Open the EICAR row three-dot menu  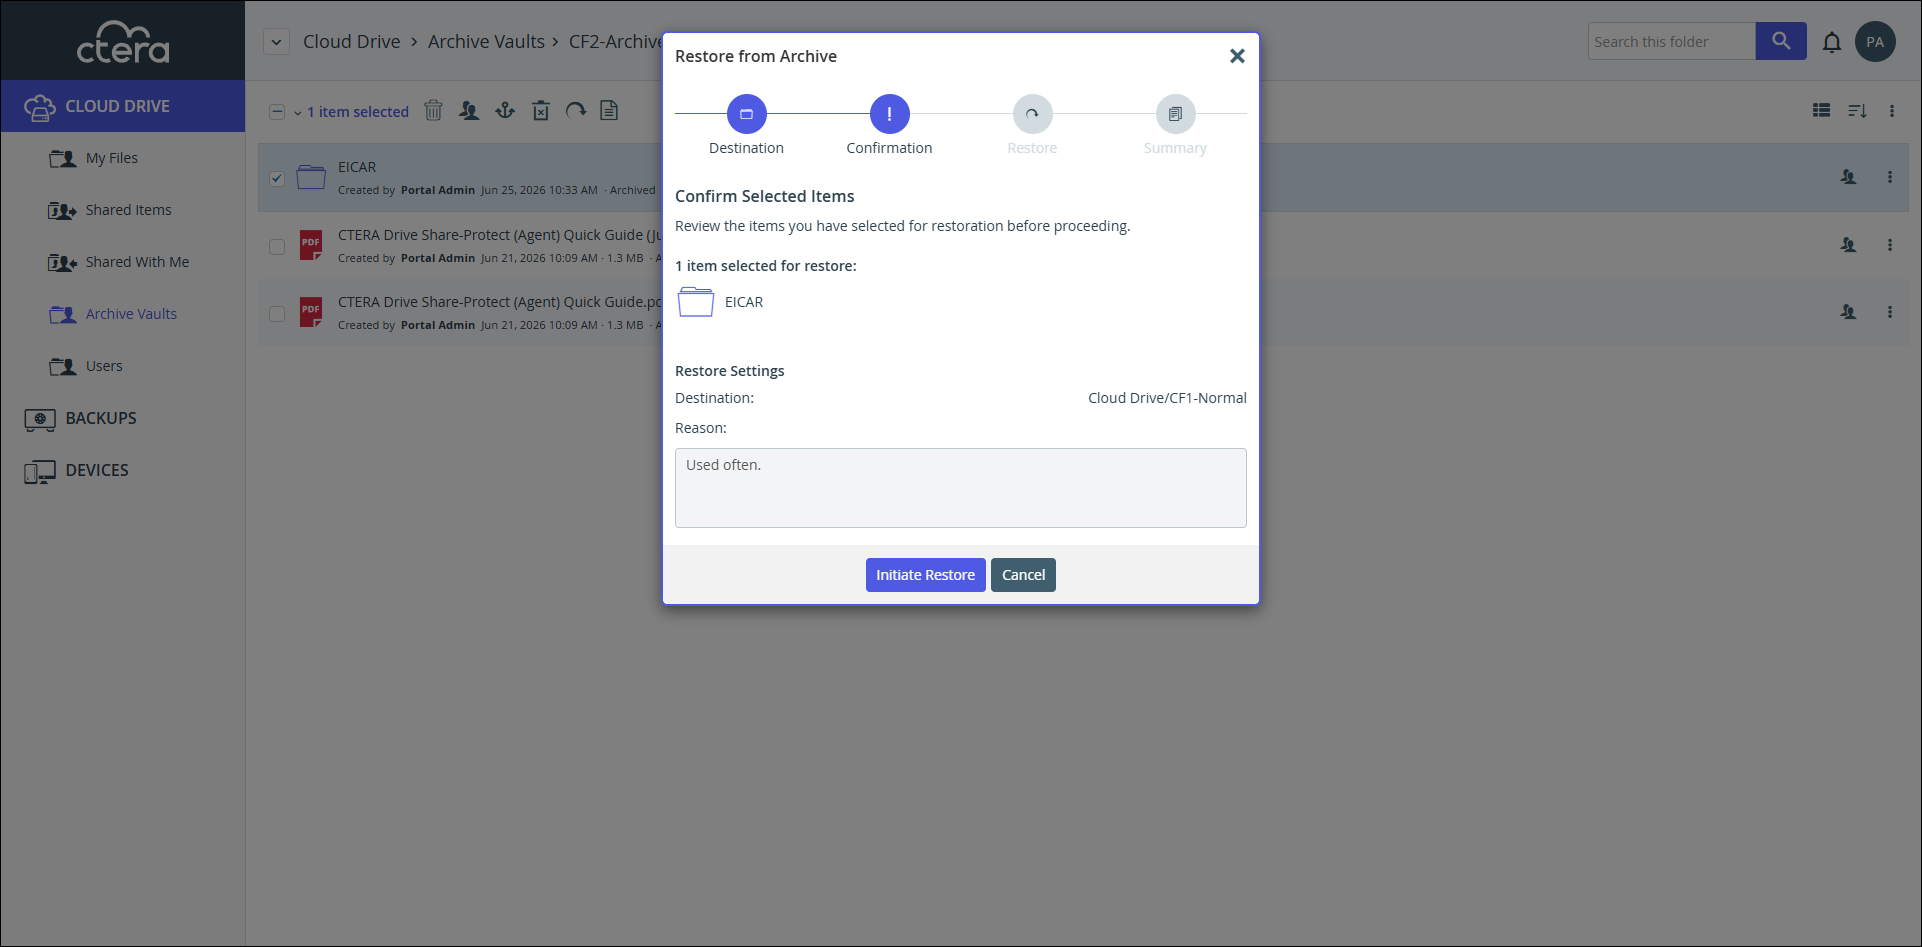[1890, 177]
